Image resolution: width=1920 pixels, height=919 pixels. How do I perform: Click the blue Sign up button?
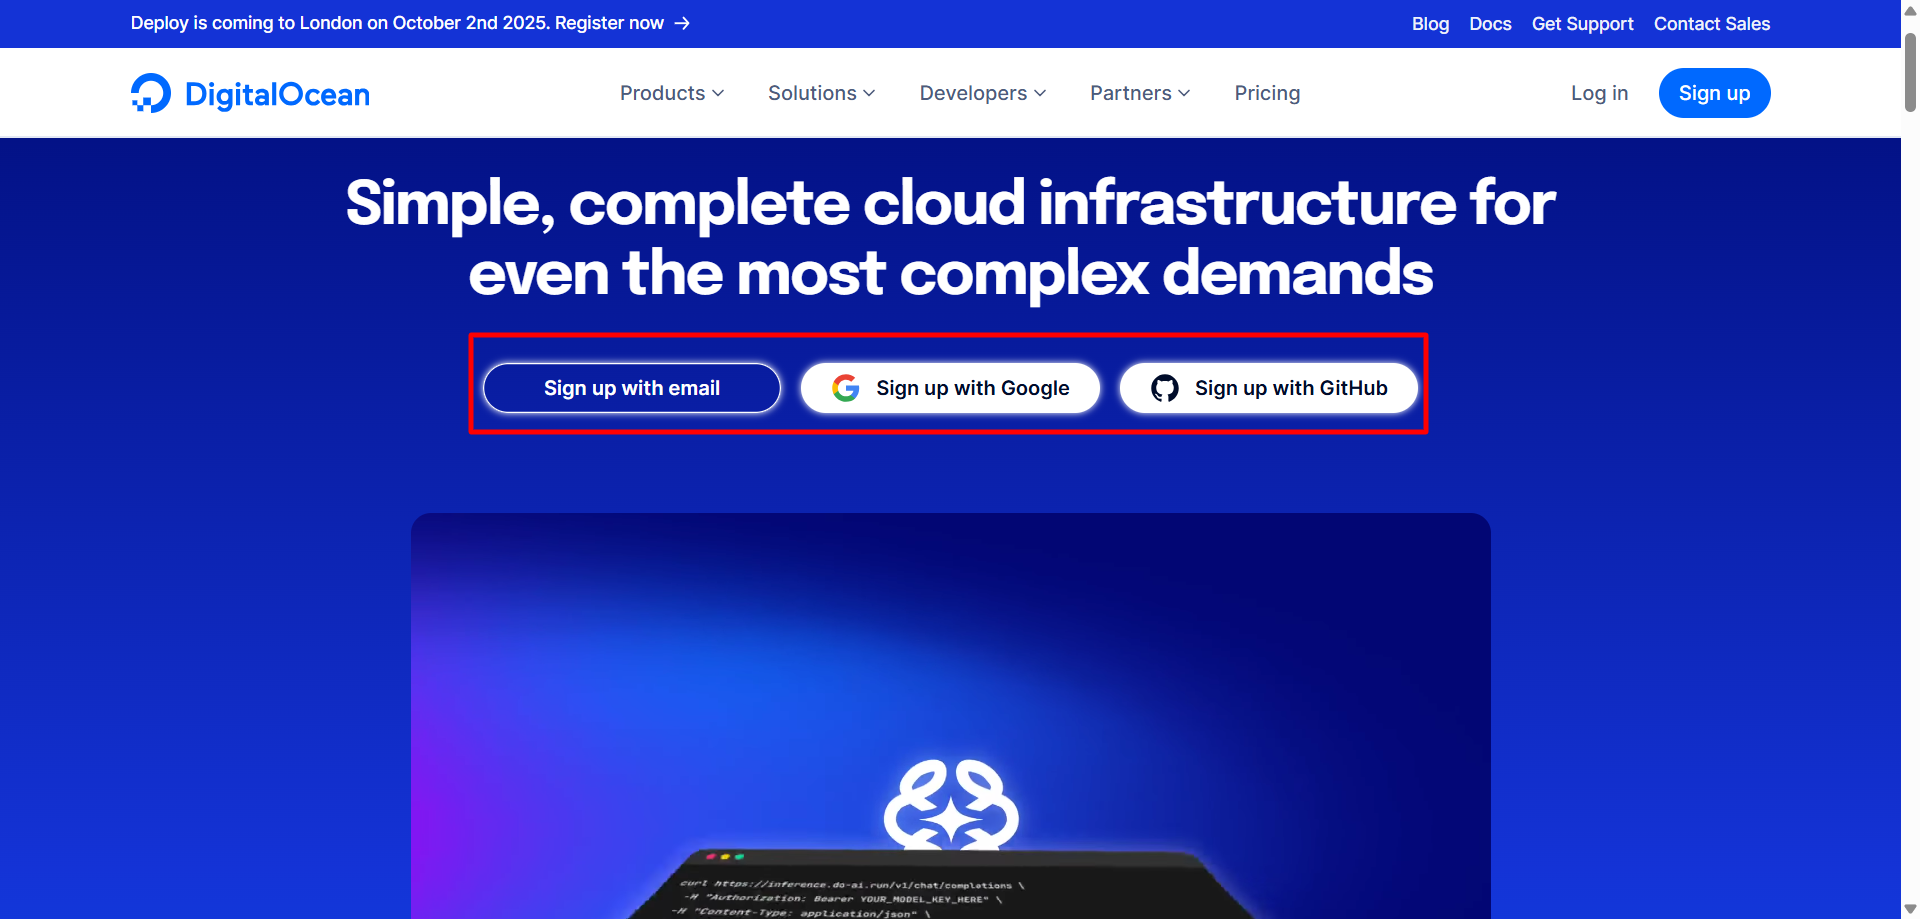pos(1714,93)
